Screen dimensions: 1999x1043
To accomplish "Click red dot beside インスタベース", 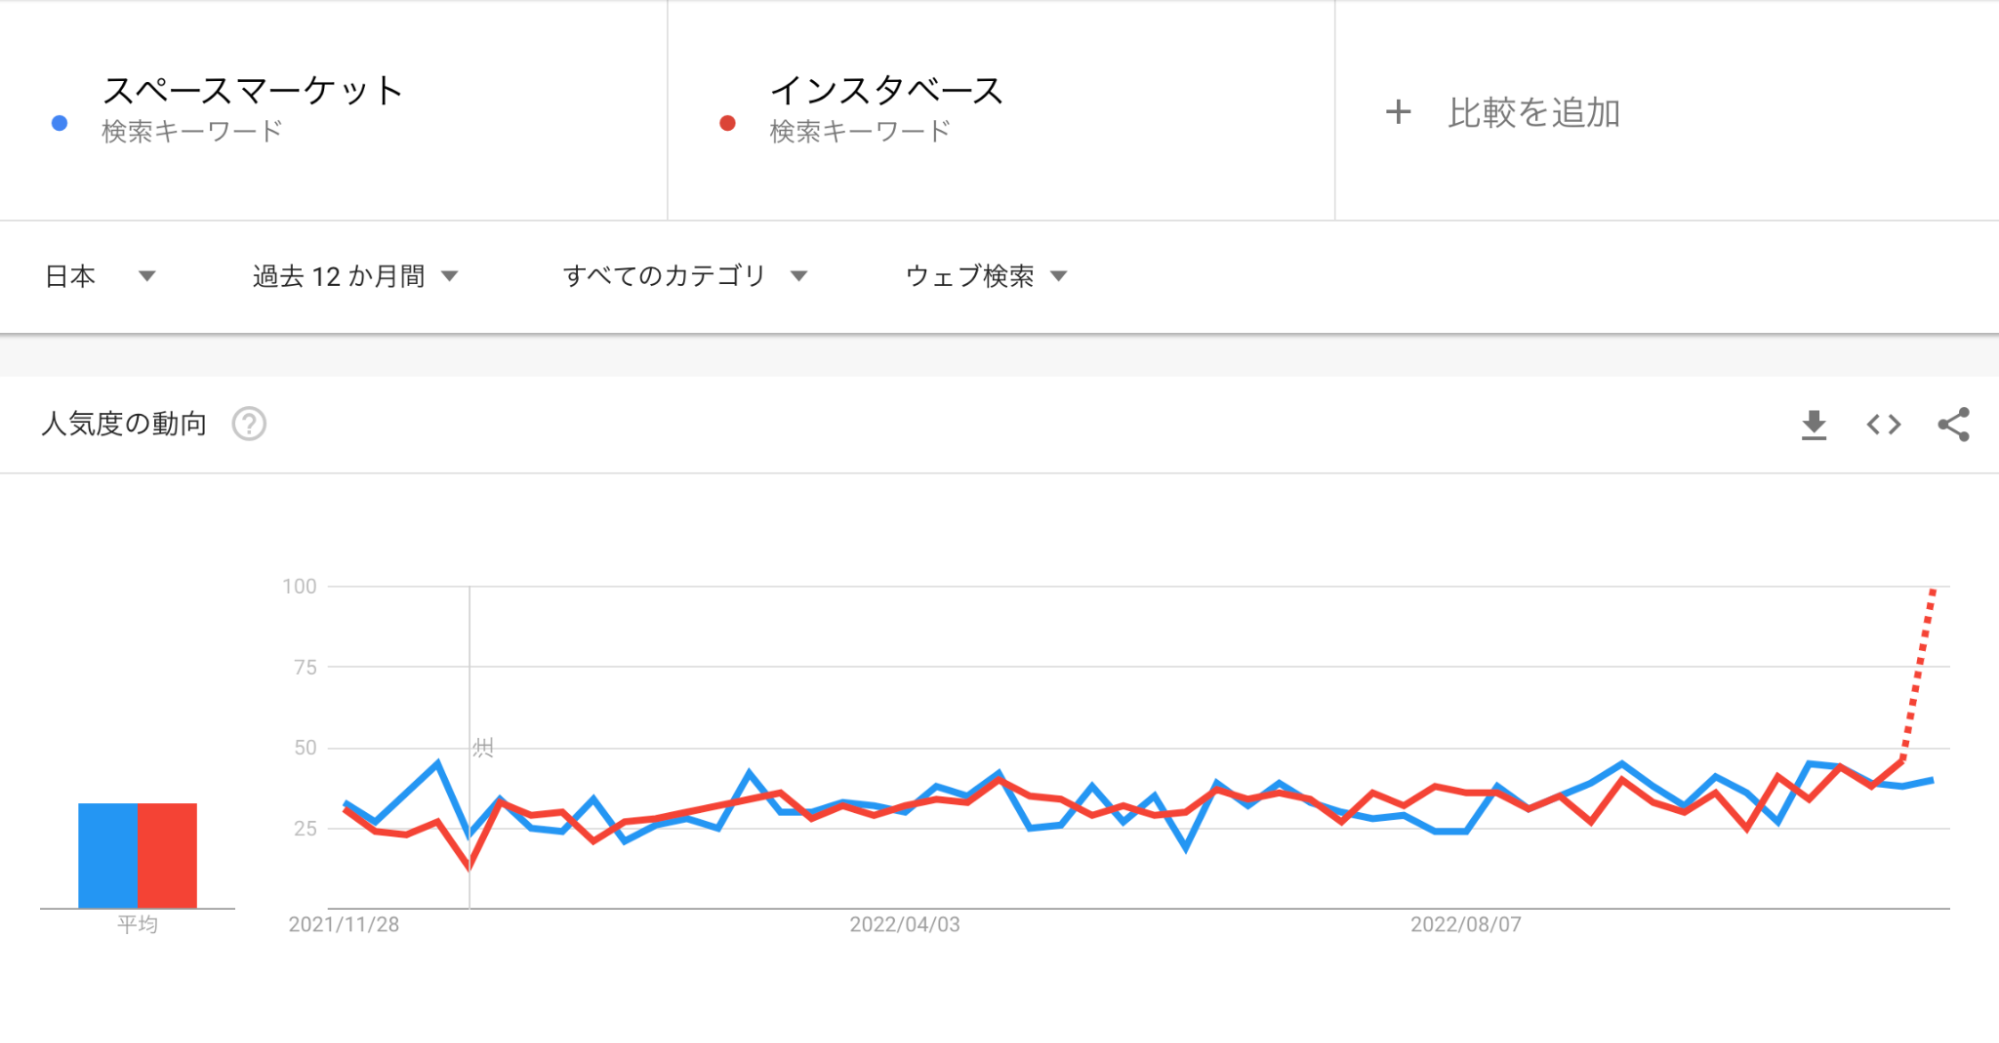I will pyautogui.click(x=728, y=123).
